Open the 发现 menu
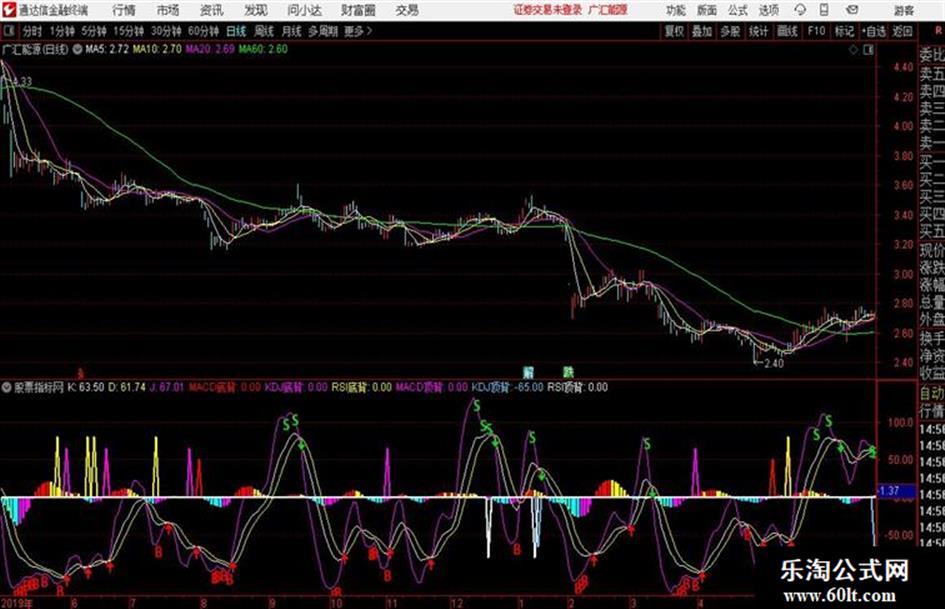The height and width of the screenshot is (609, 945). pos(256,10)
